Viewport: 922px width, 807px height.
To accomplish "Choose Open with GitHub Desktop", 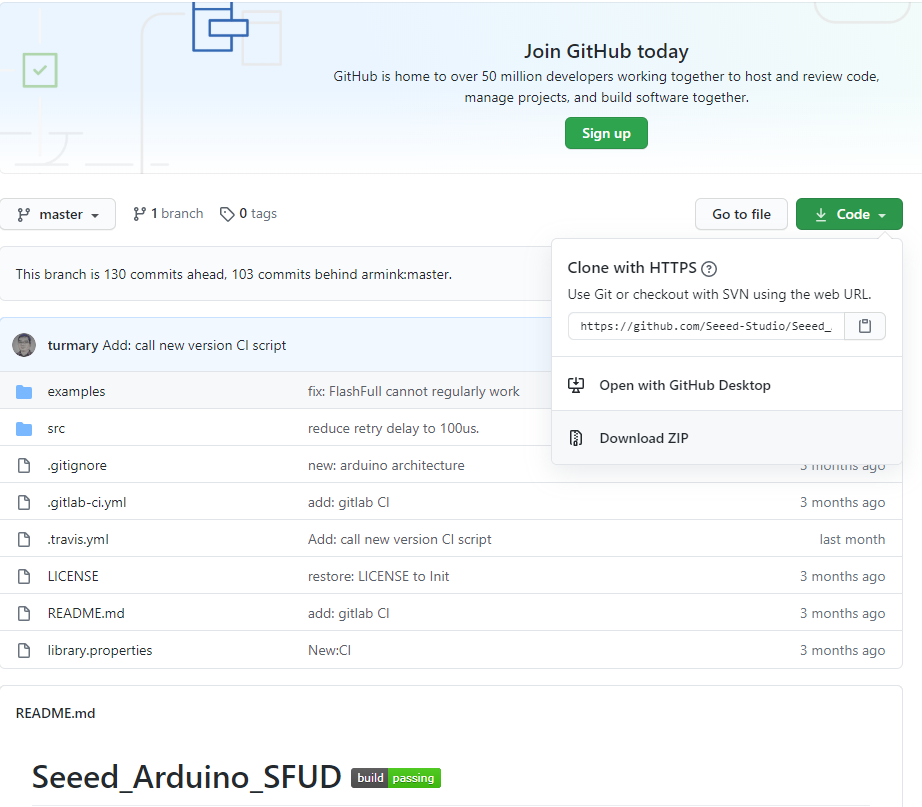I will (684, 385).
